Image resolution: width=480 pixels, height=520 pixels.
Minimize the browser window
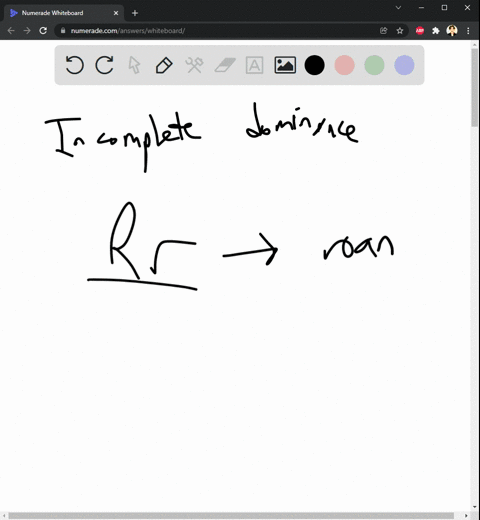421,7
